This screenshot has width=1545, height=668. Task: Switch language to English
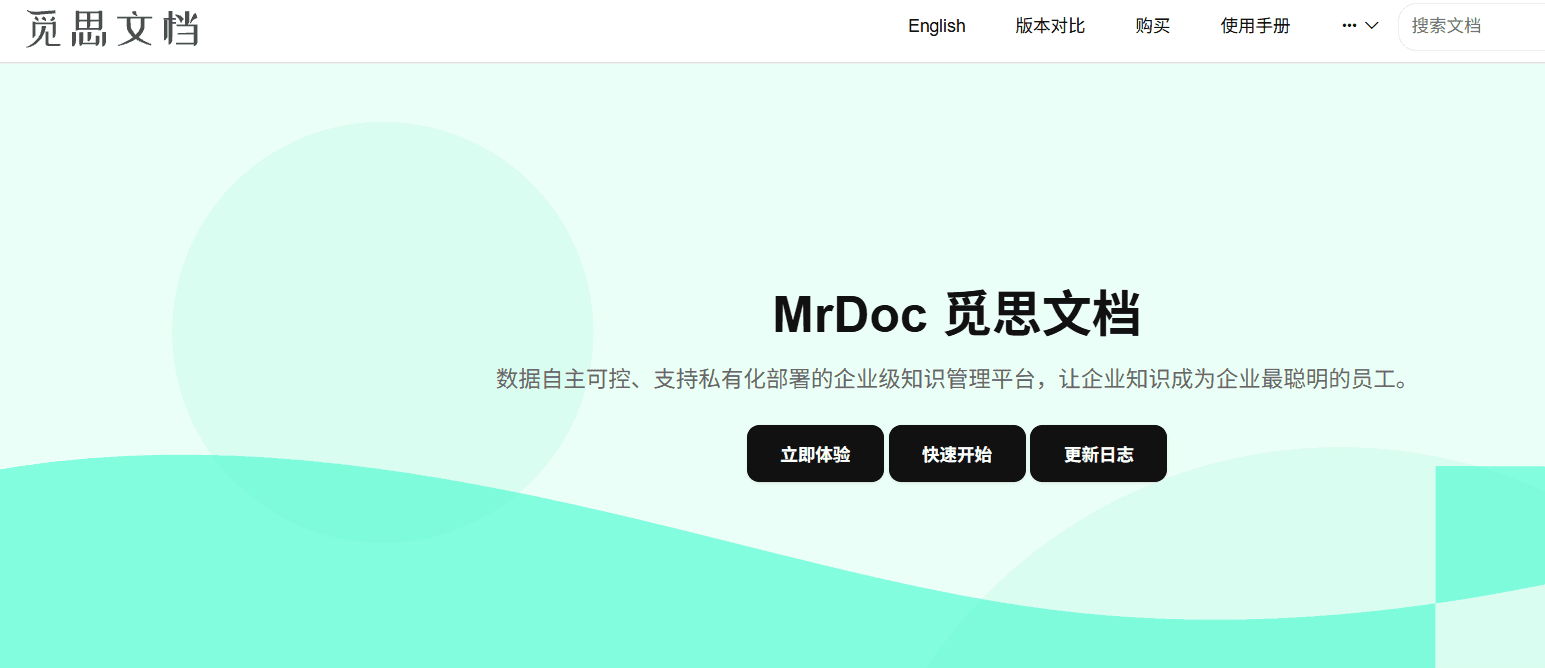pyautogui.click(x=937, y=26)
